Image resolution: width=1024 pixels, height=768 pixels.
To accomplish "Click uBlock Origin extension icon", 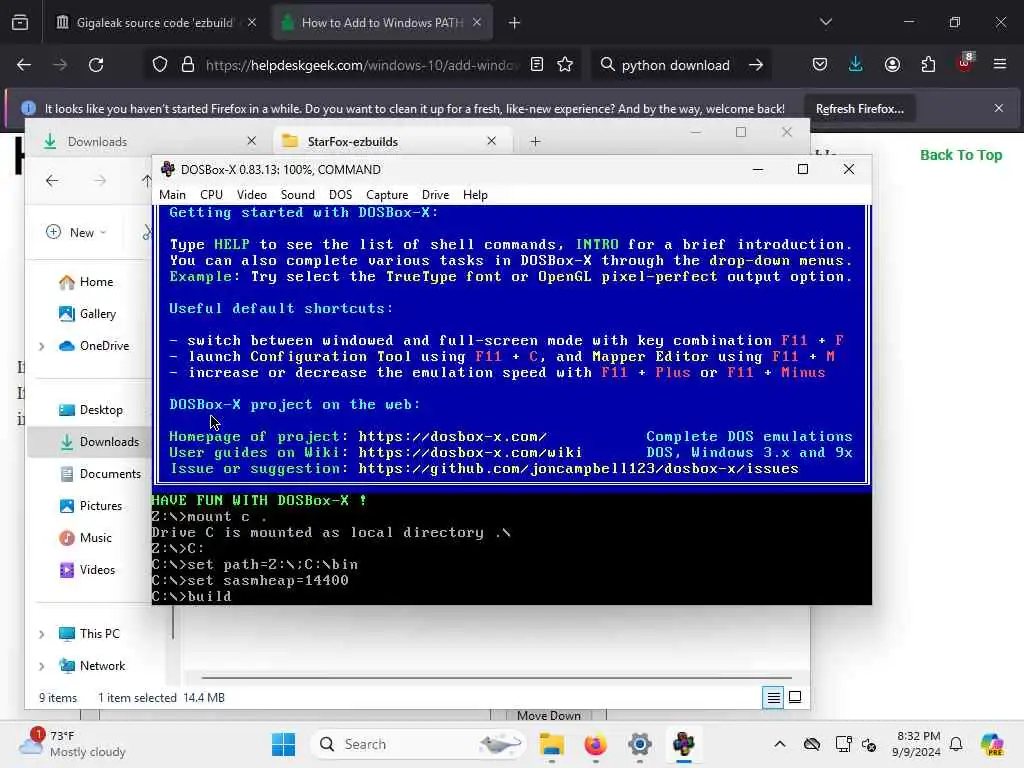I will (x=965, y=63).
